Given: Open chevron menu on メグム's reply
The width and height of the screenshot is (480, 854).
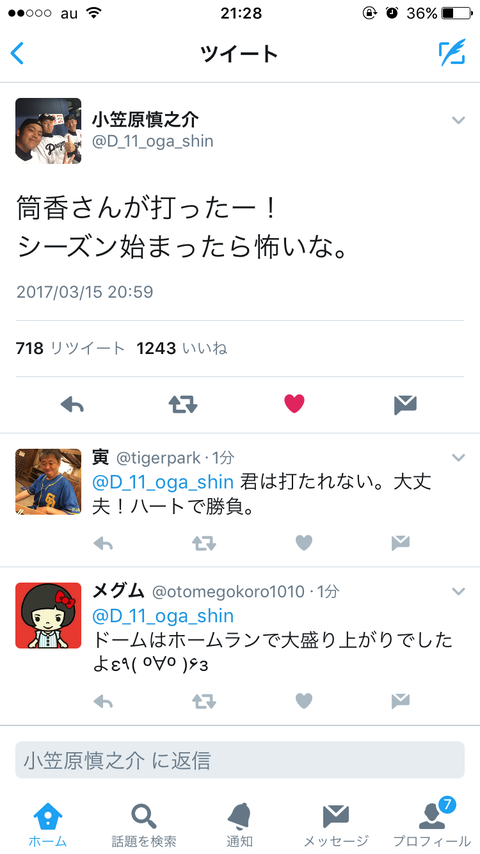Looking at the screenshot, I should click(x=458, y=591).
